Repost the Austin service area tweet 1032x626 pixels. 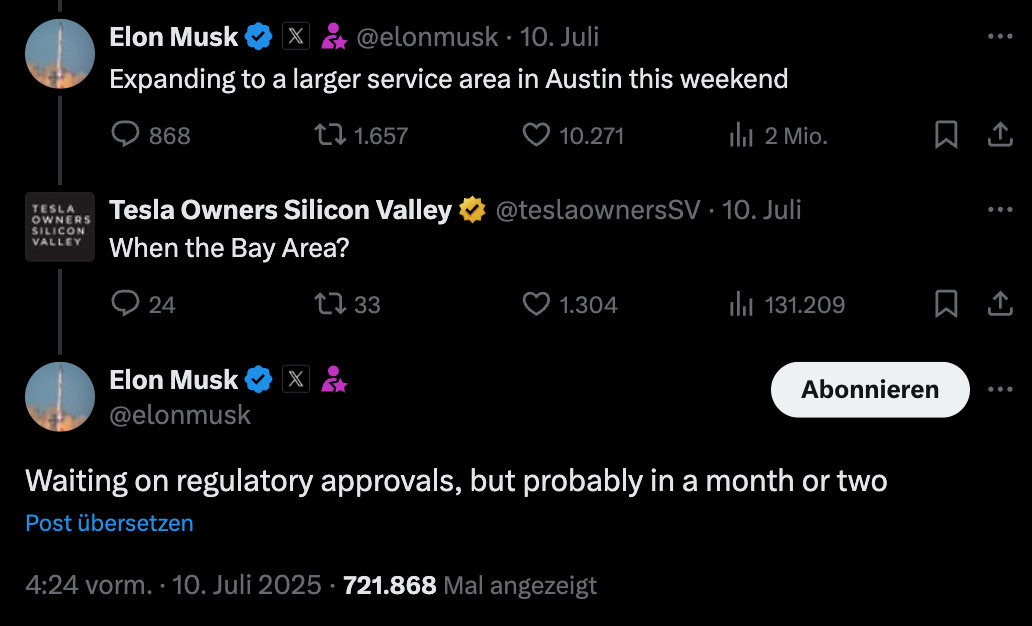pyautogui.click(x=361, y=135)
